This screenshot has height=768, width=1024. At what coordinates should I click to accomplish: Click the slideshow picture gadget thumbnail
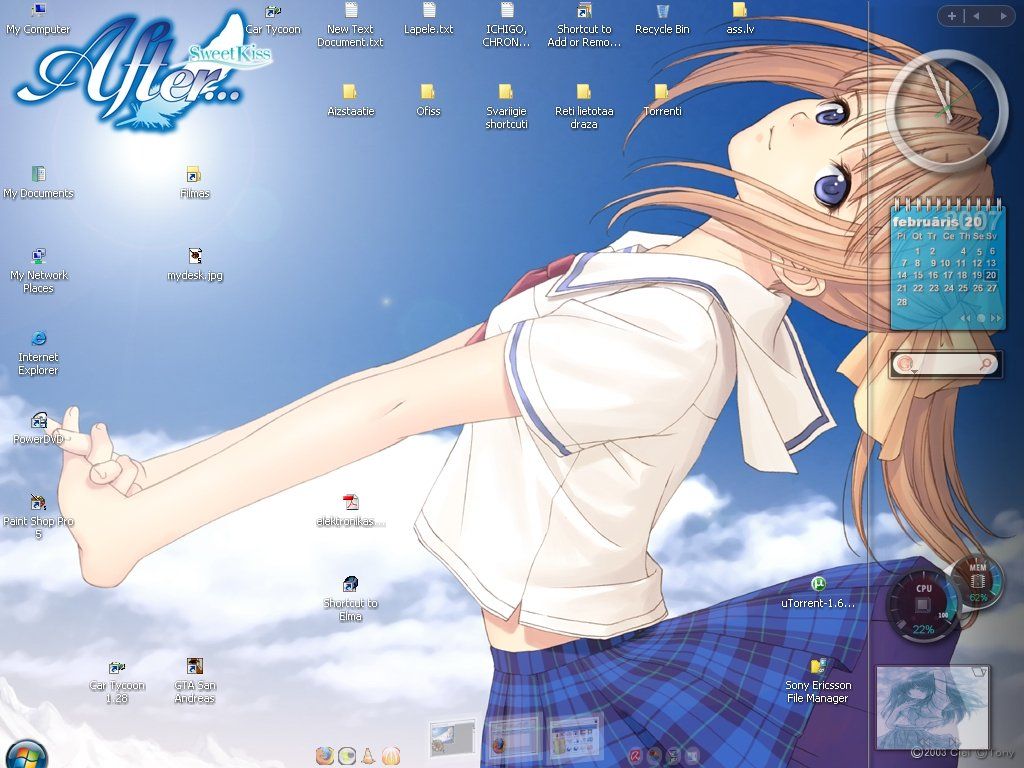tap(933, 708)
